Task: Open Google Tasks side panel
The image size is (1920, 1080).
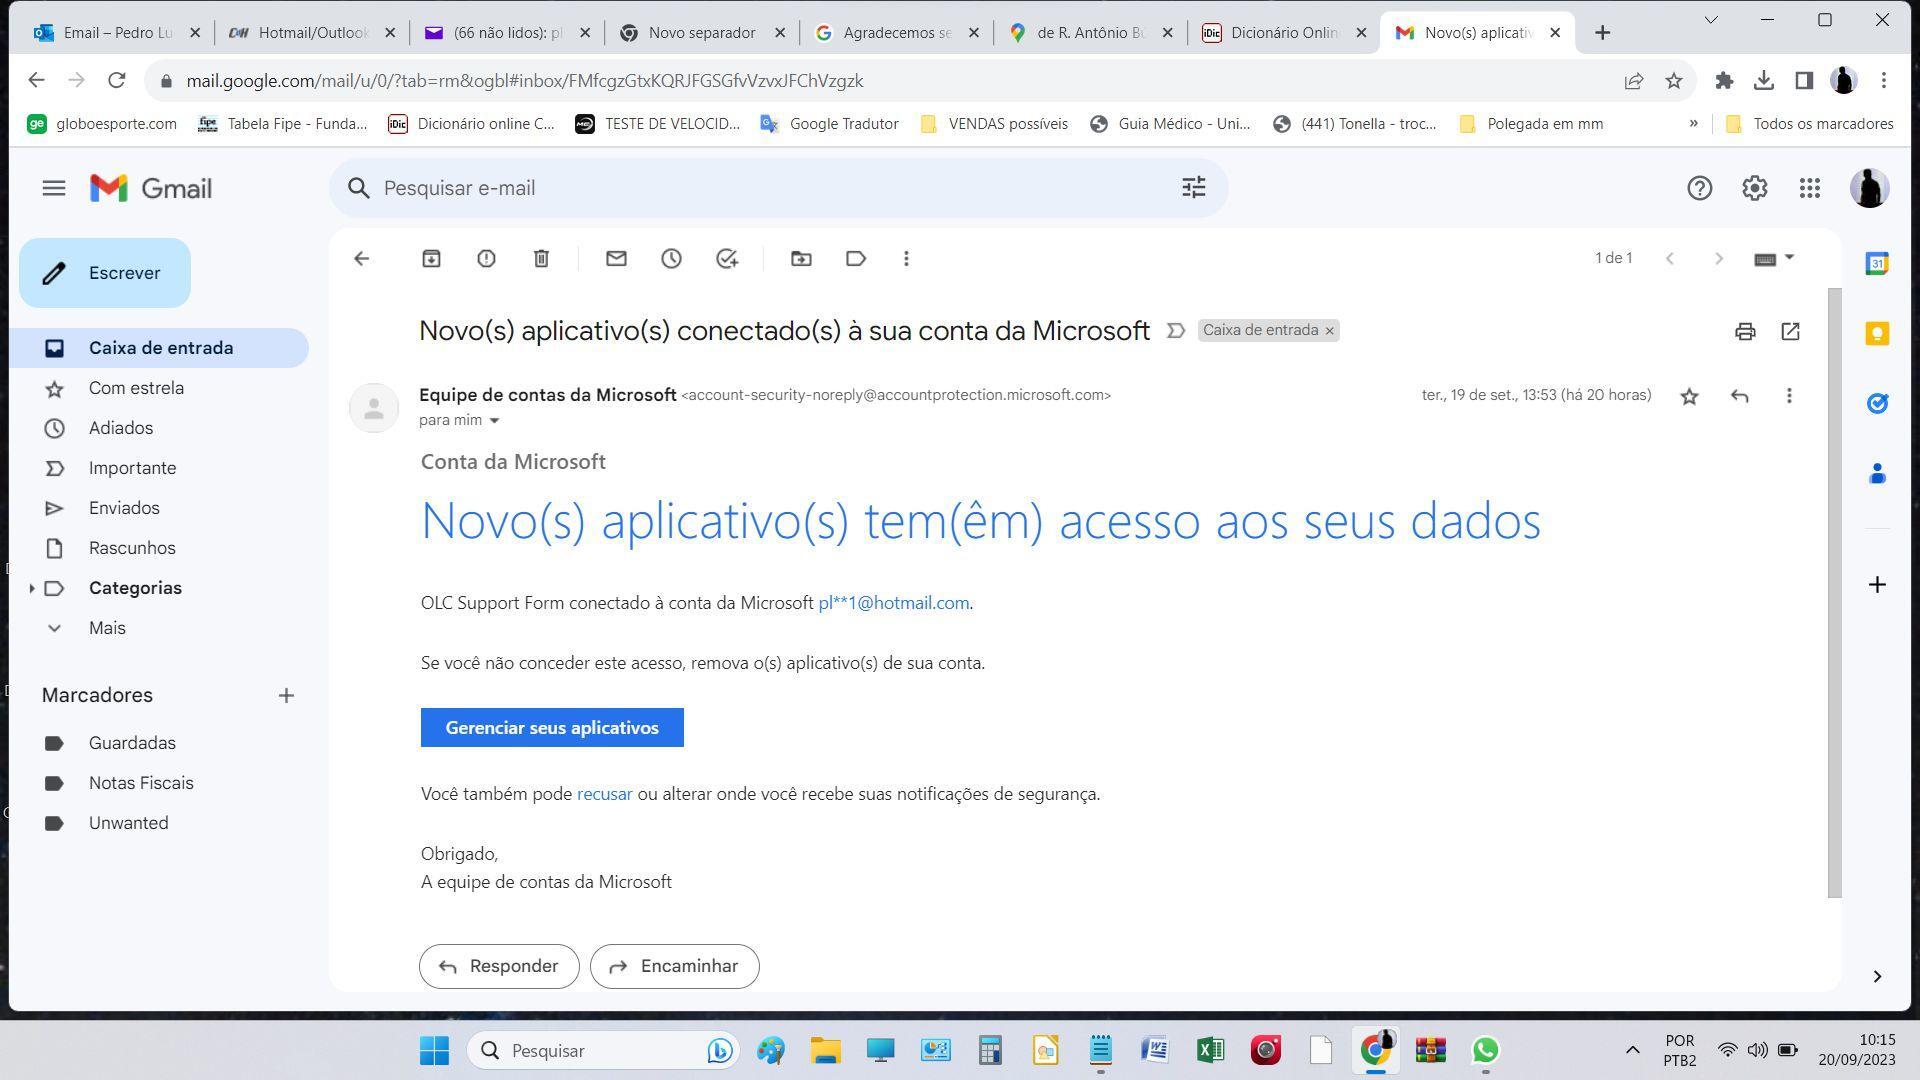Action: 1877,404
